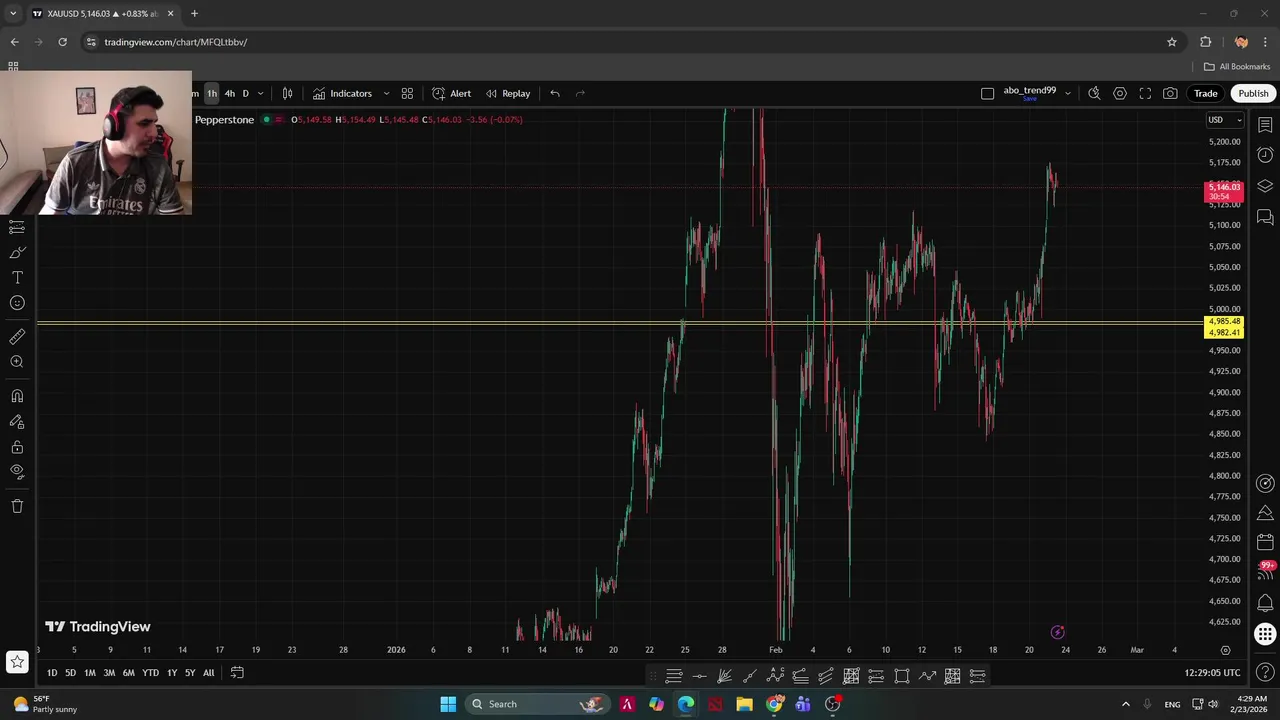Take a chart snapshot with camera icon

click(x=1170, y=93)
